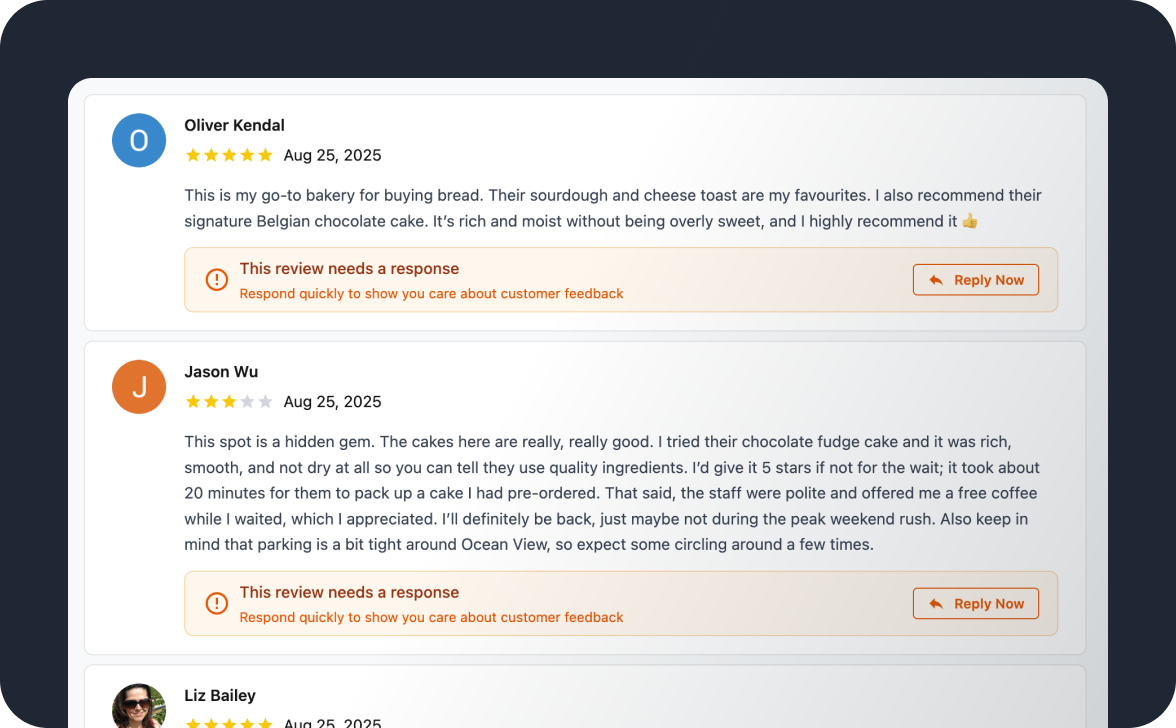Click the three-star rating row on Jason Wu's review
Viewport: 1176px width, 728px height.
point(228,401)
